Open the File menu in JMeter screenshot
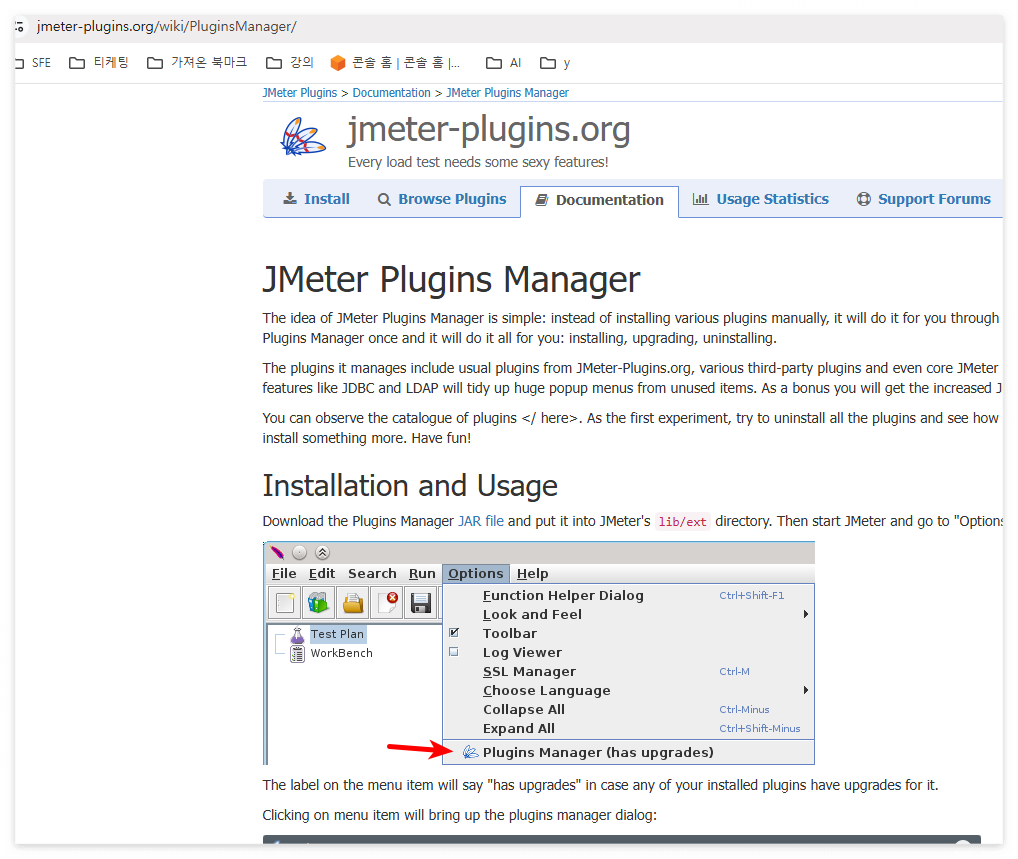Image resolution: width=1018 pixels, height=859 pixels. point(284,573)
